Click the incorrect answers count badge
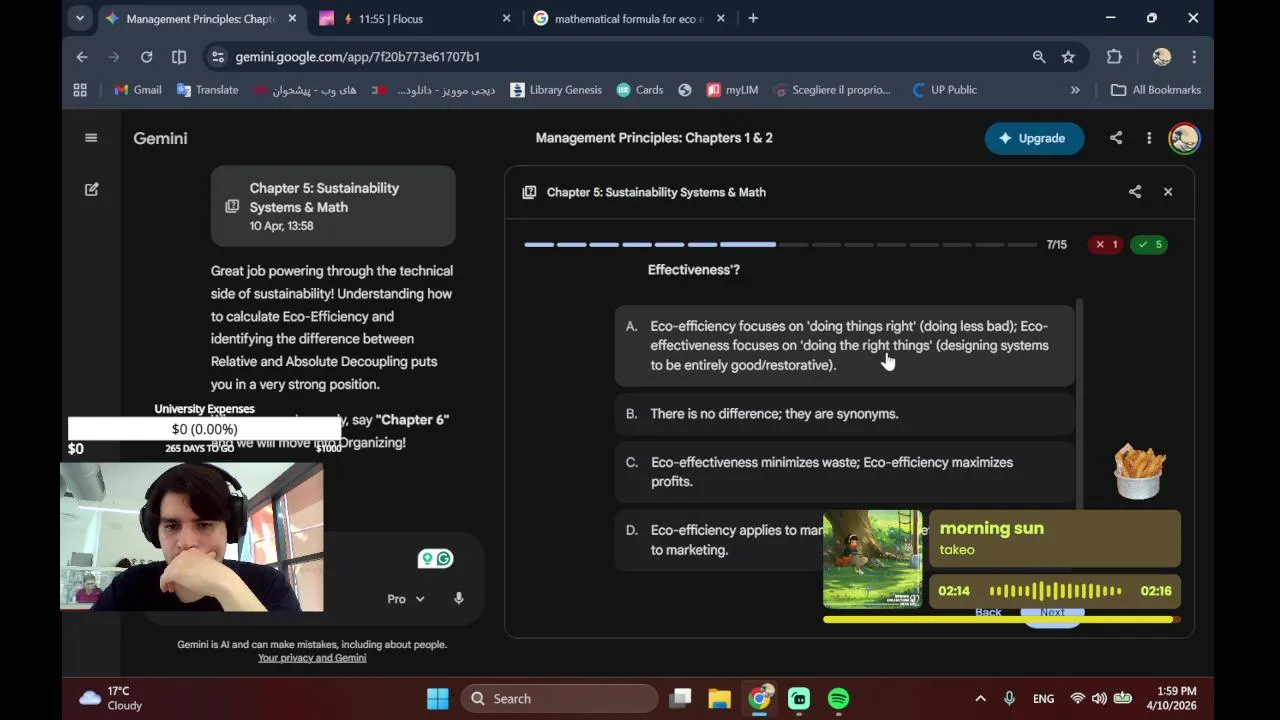The image size is (1280, 720). (1106, 244)
